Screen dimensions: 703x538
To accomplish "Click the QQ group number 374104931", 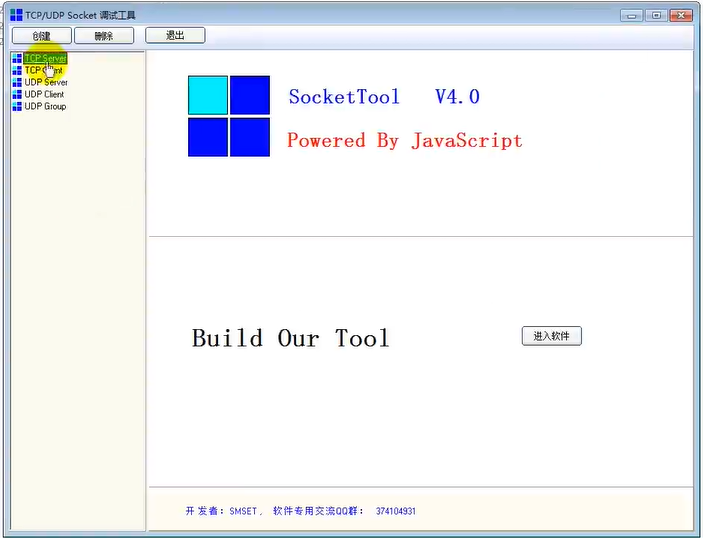I will point(396,511).
